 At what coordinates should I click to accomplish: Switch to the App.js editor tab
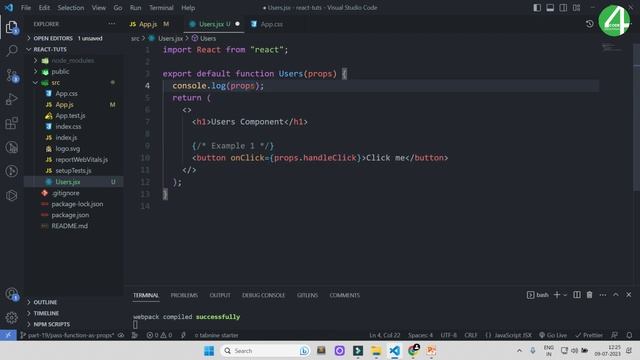coord(148,24)
